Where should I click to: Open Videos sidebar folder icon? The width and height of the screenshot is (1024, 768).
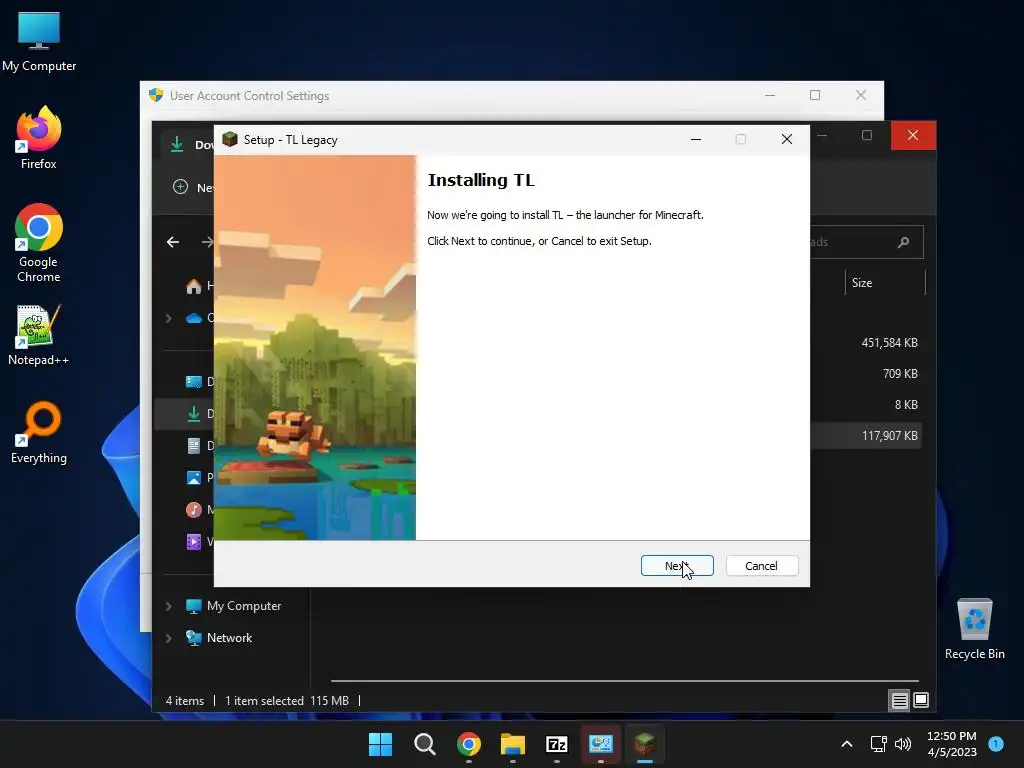tap(194, 541)
